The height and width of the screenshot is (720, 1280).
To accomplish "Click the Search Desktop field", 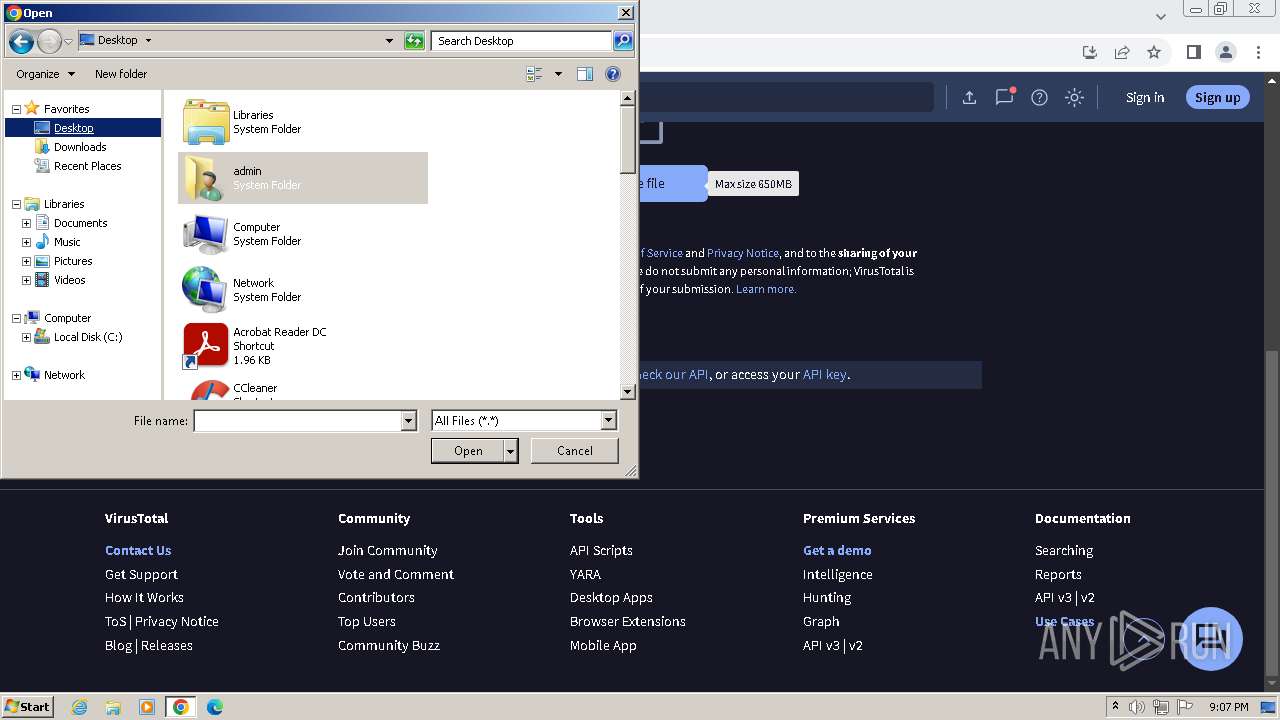I will click(x=522, y=41).
